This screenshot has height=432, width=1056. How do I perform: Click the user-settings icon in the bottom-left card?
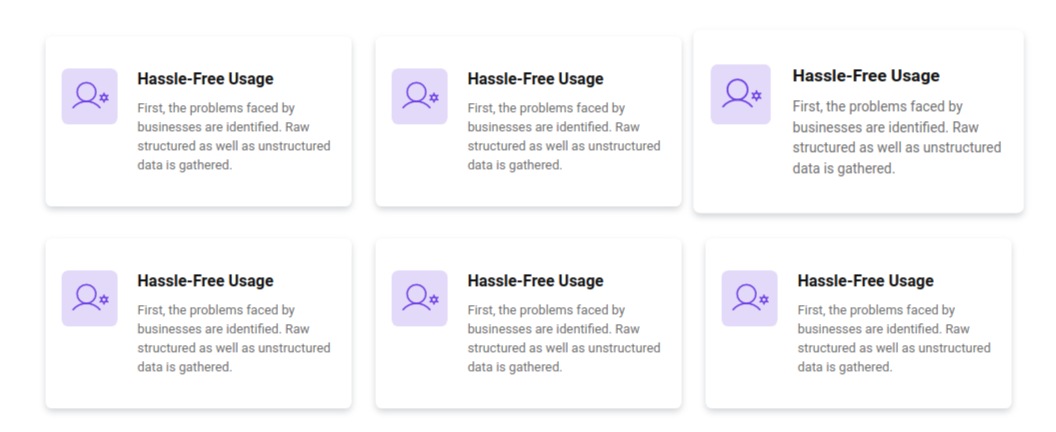click(90, 298)
